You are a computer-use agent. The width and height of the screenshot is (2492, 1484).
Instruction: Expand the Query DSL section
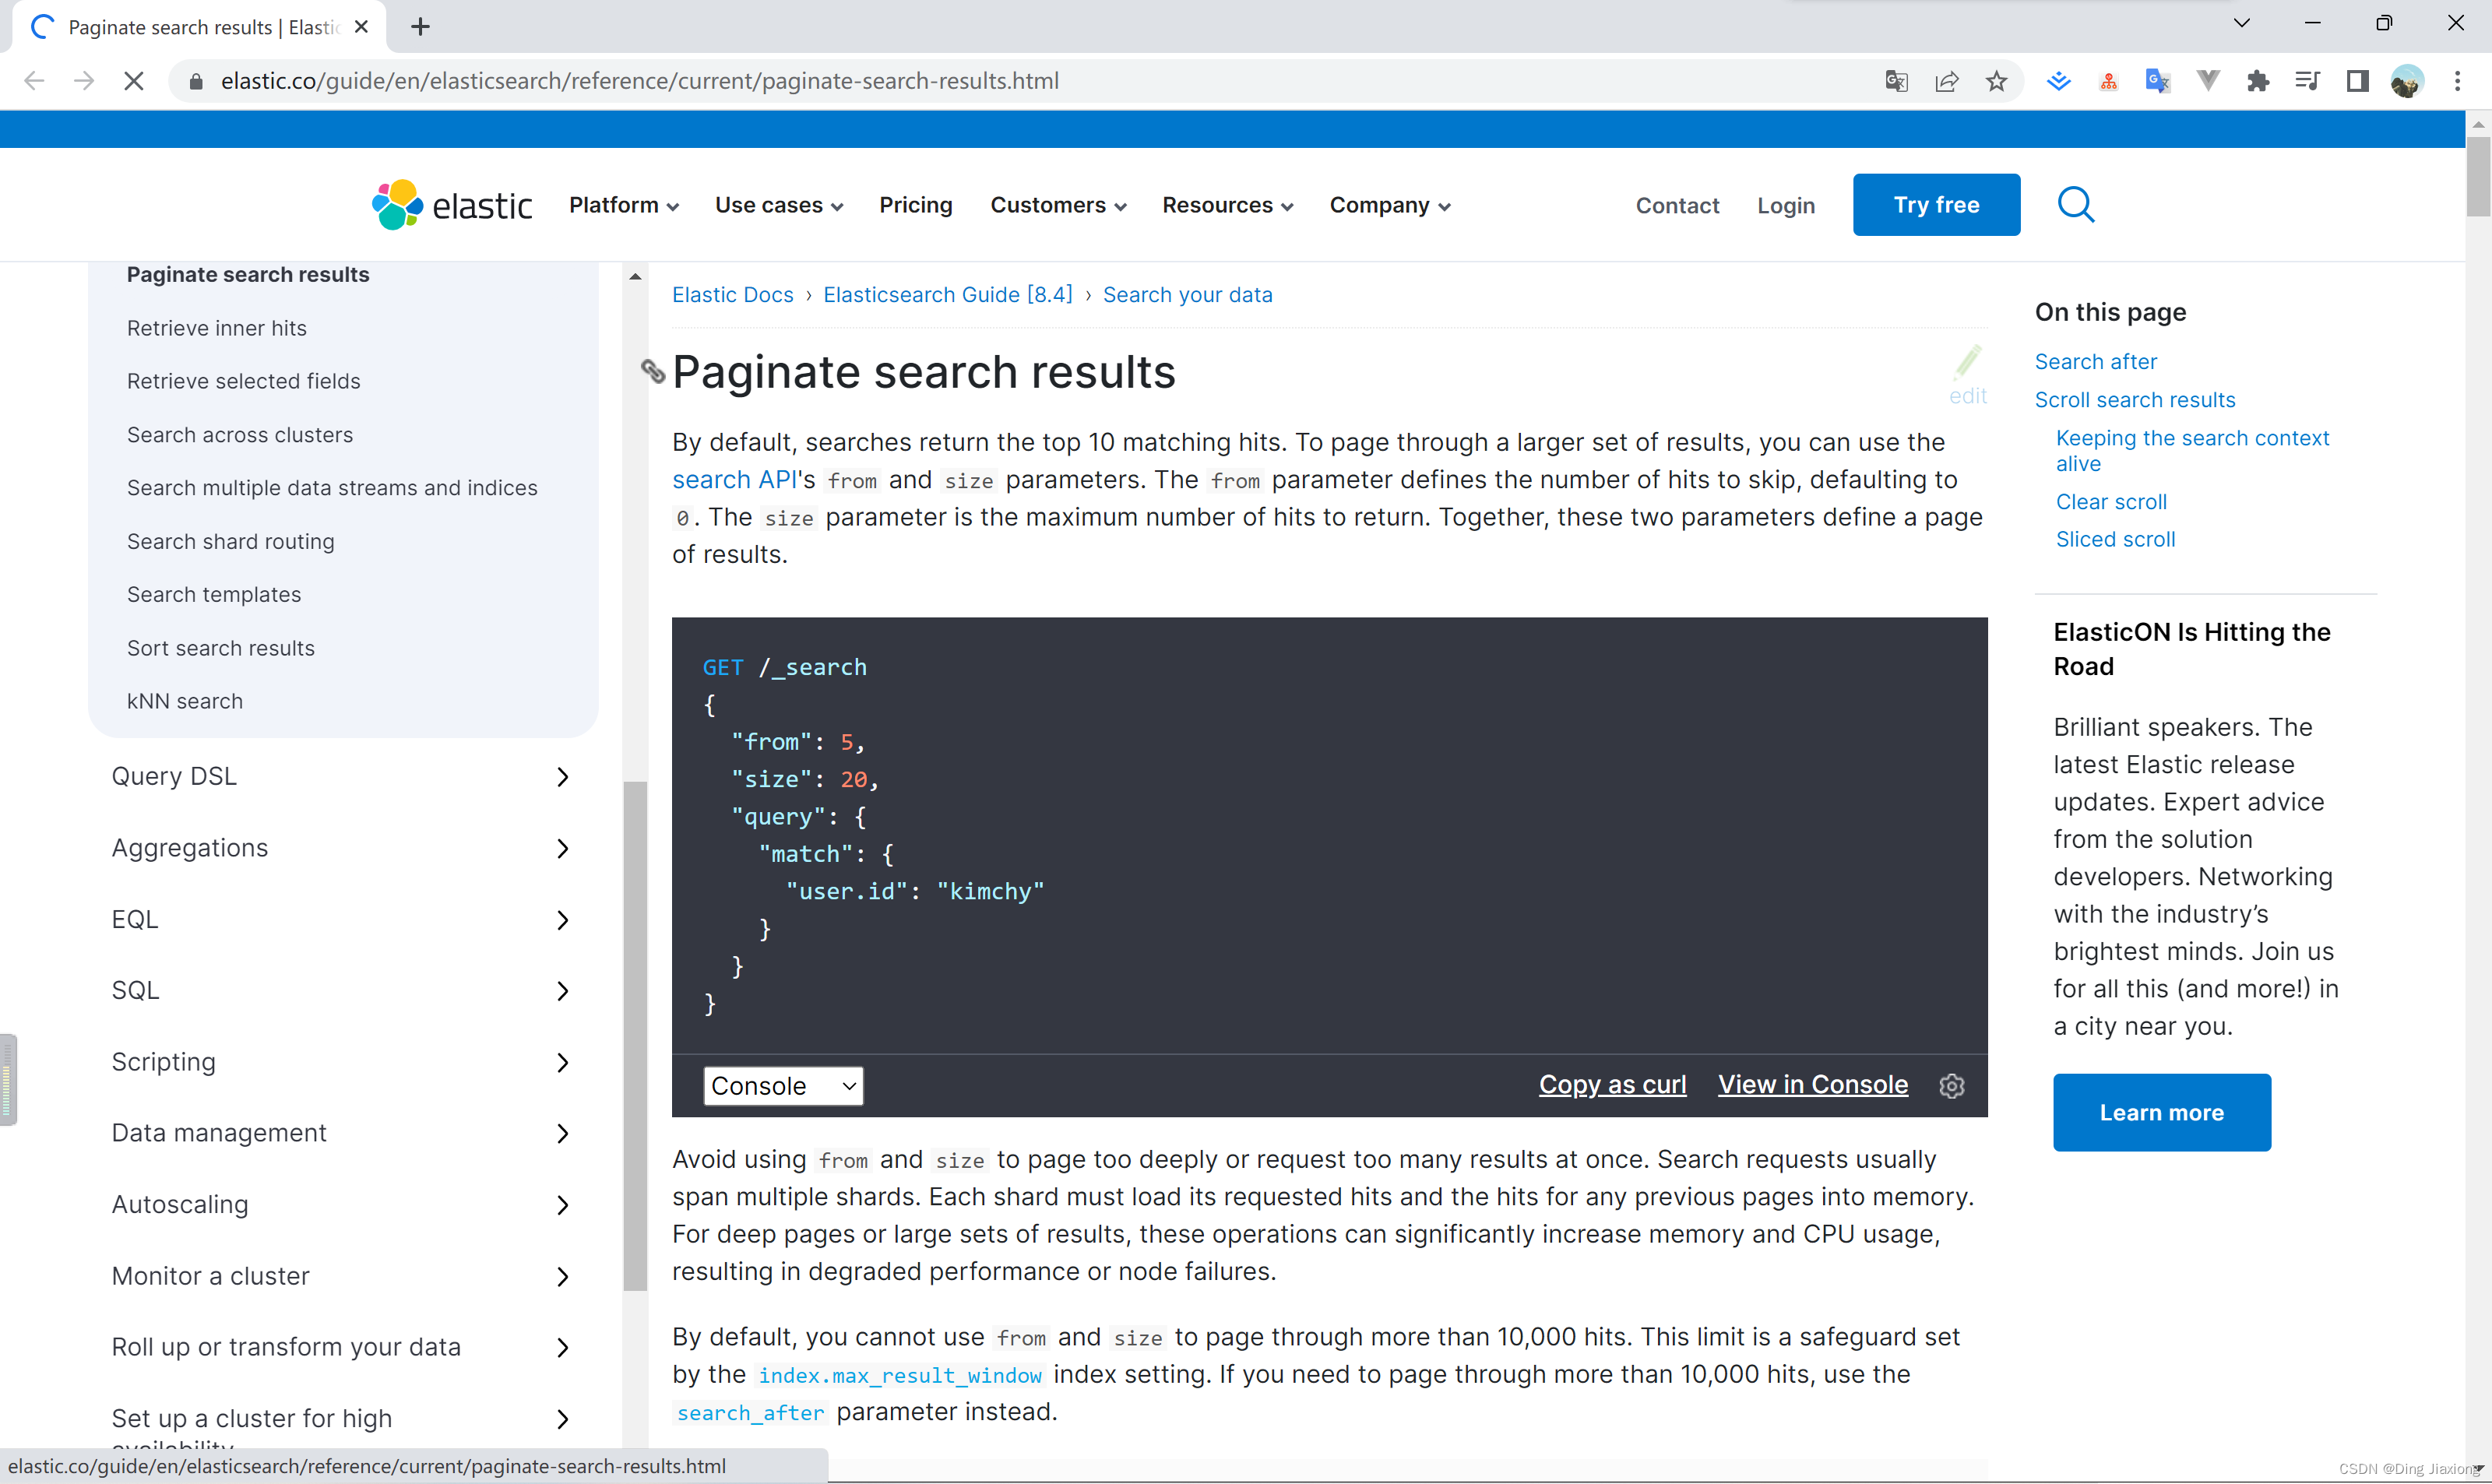click(342, 776)
